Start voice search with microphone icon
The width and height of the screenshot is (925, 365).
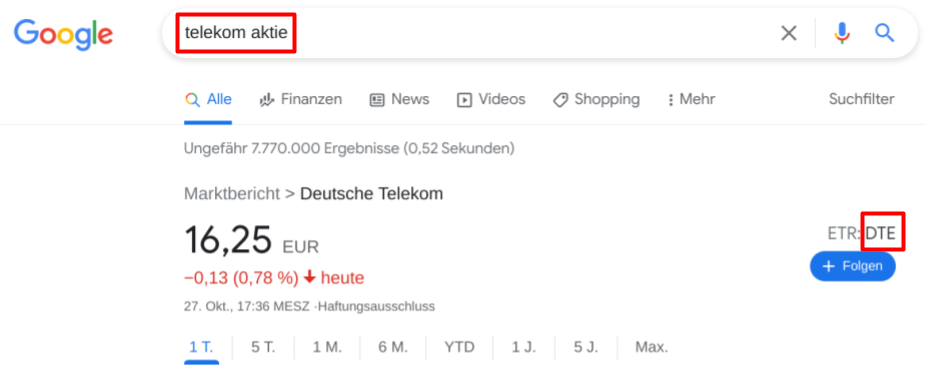[x=842, y=34]
